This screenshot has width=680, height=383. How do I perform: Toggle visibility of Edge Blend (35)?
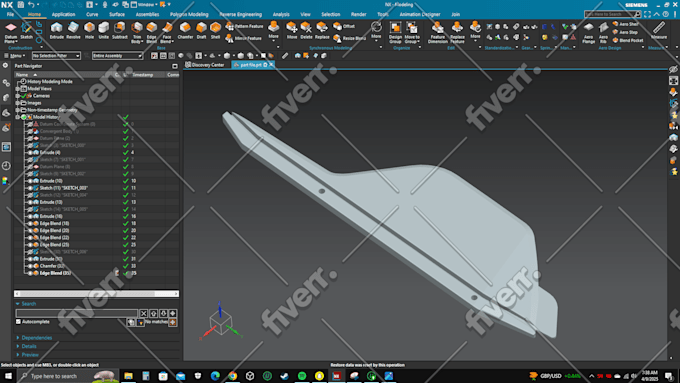(x=30, y=273)
